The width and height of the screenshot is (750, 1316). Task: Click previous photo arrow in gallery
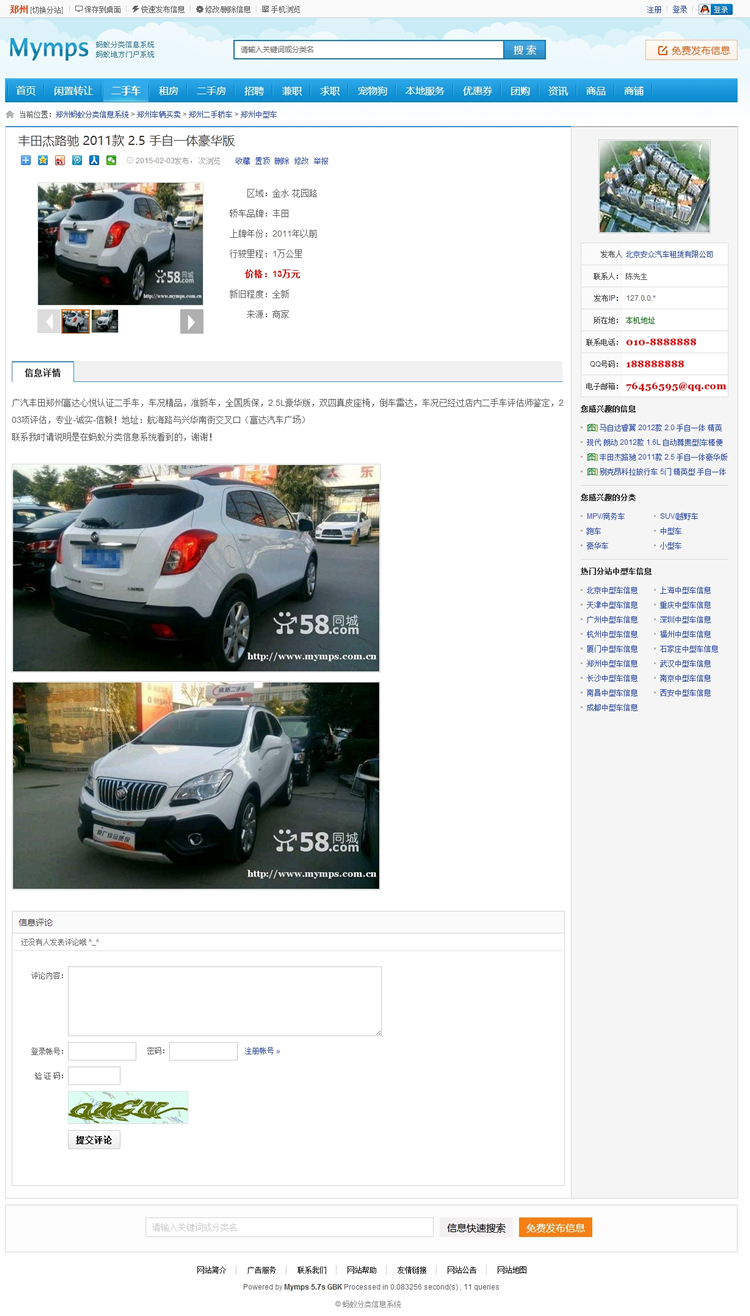click(x=48, y=321)
